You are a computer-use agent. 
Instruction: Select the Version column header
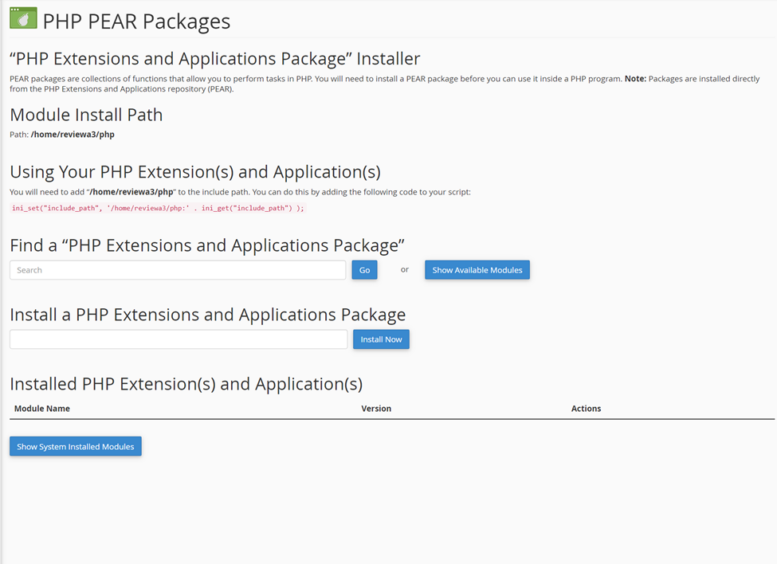pyautogui.click(x=376, y=408)
